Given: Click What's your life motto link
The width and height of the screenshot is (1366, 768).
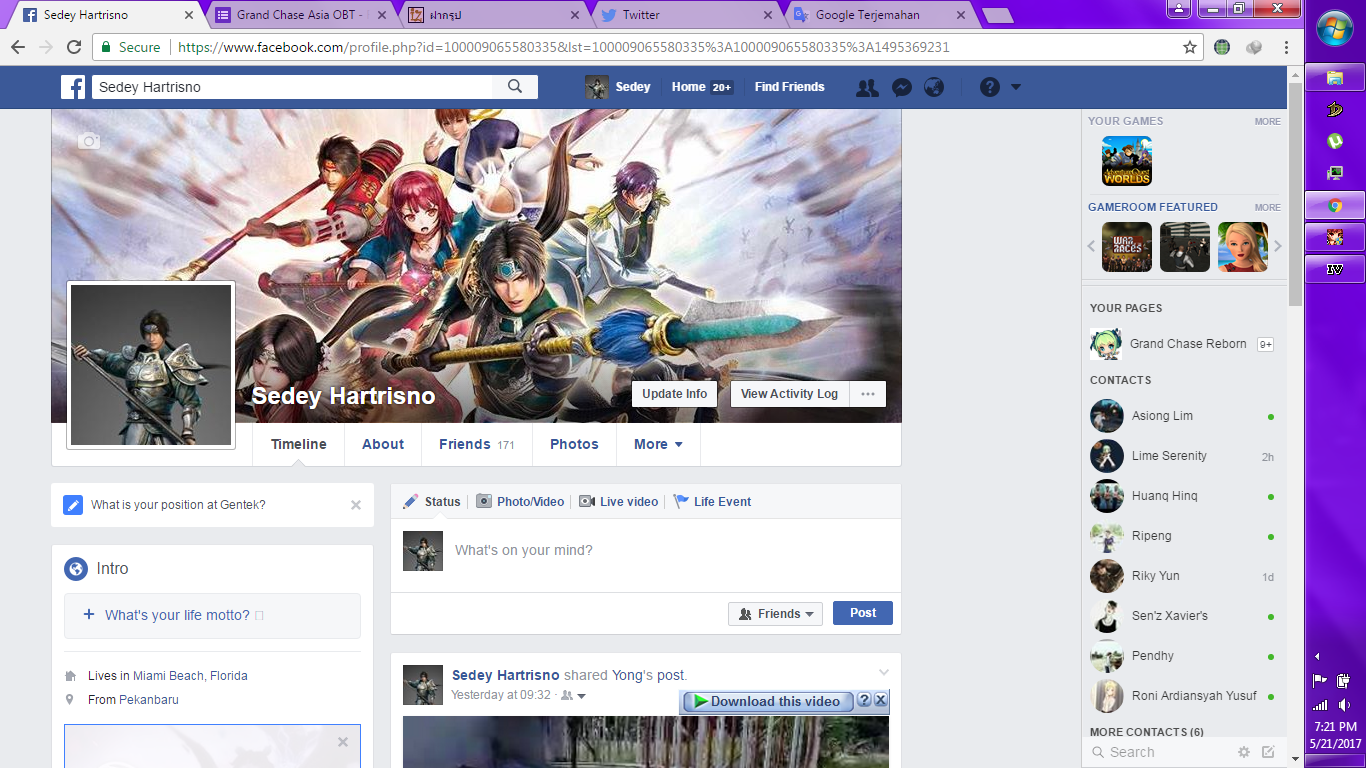Looking at the screenshot, I should click(x=177, y=615).
